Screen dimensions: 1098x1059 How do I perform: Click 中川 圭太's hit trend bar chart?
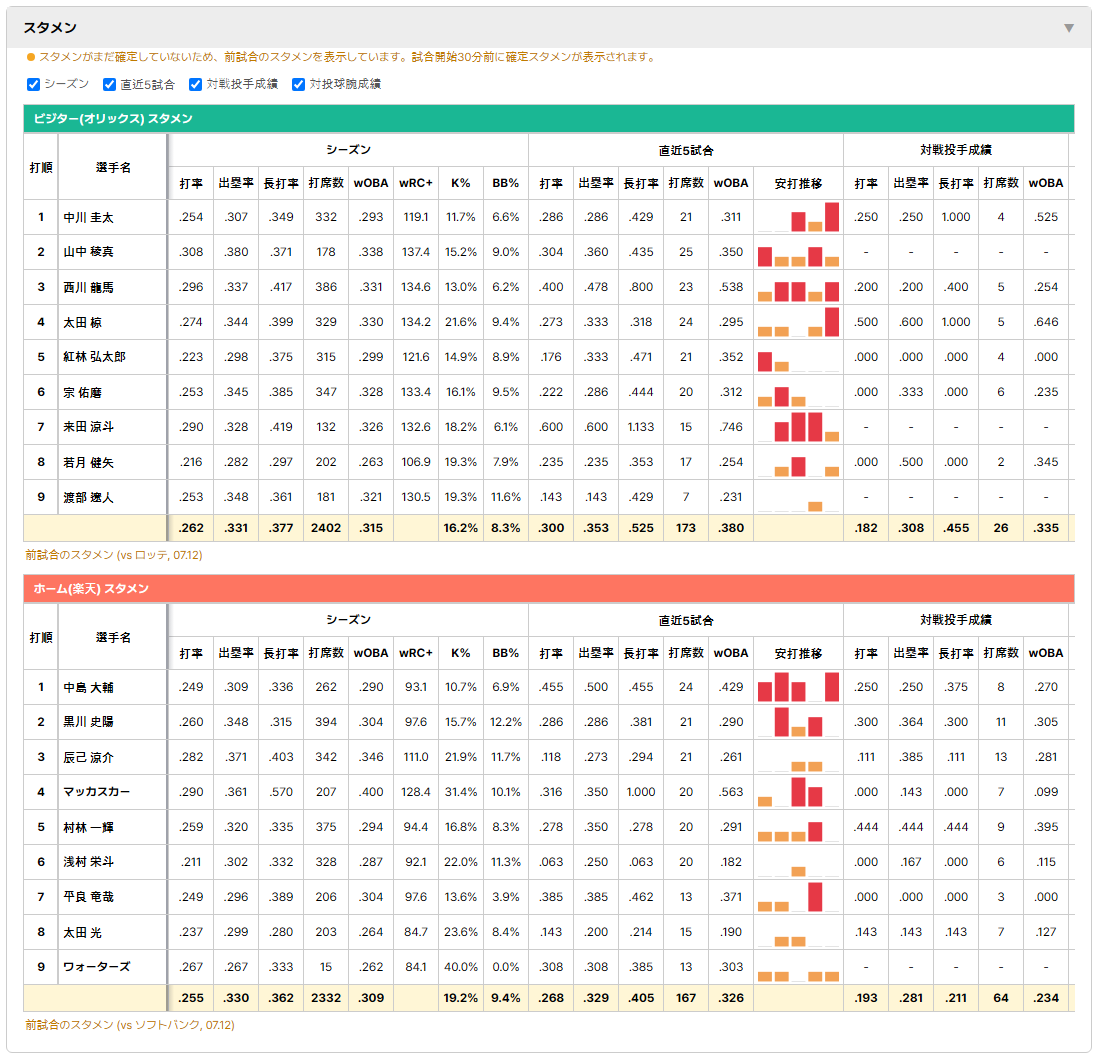coord(798,217)
